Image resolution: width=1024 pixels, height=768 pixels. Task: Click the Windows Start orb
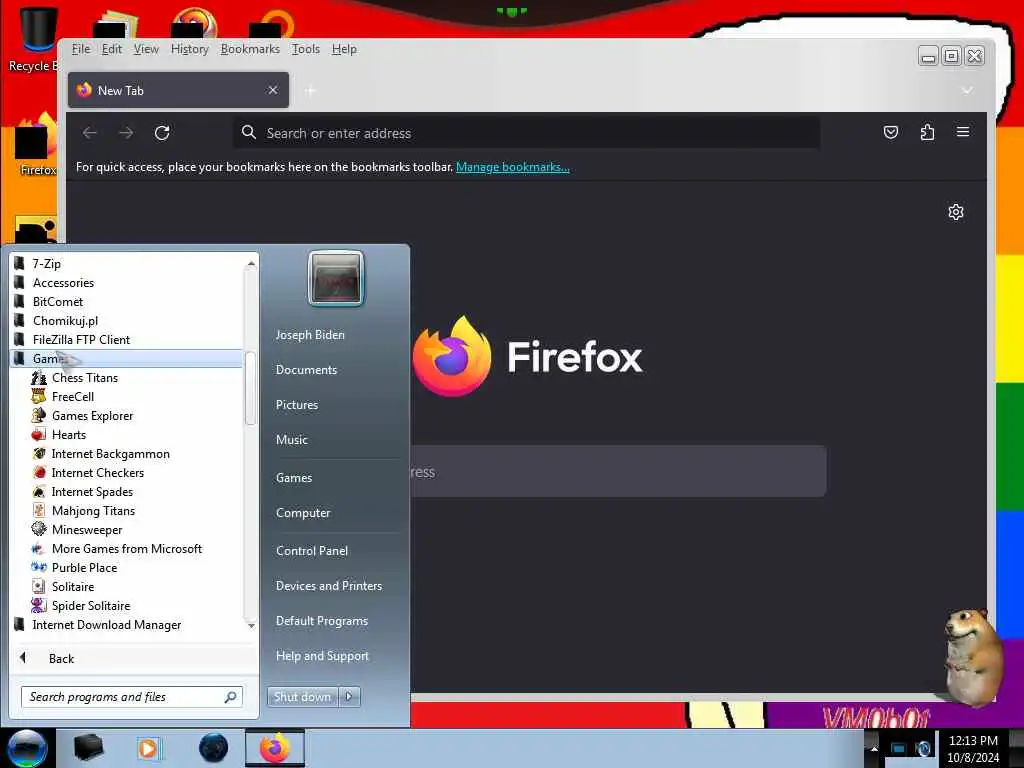pyautogui.click(x=27, y=748)
